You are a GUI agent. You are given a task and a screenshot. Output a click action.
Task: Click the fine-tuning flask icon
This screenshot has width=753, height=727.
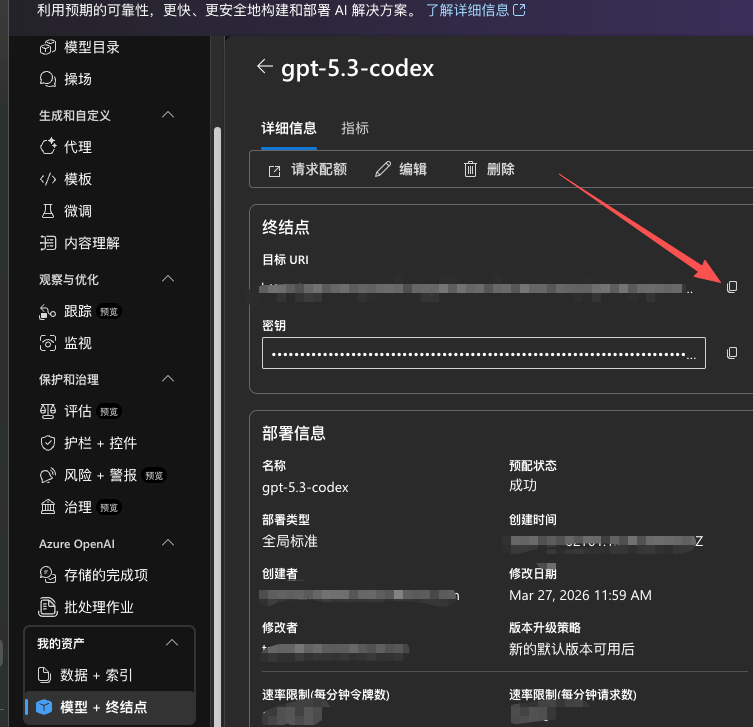click(x=48, y=211)
